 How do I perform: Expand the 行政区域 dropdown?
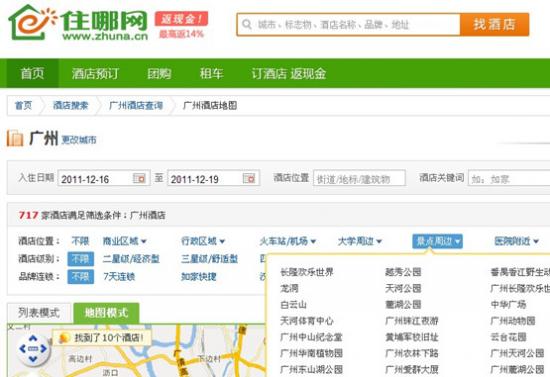(203, 241)
